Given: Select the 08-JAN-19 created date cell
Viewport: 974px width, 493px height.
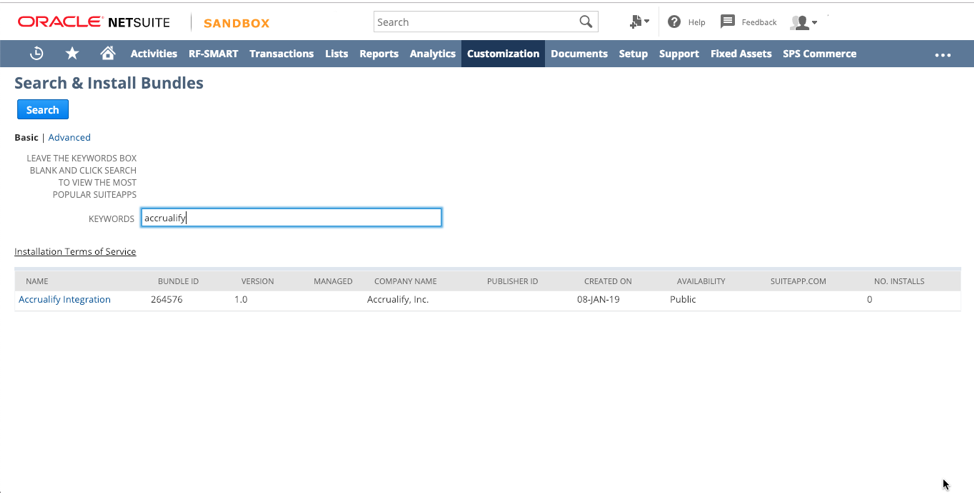Looking at the screenshot, I should coord(598,299).
